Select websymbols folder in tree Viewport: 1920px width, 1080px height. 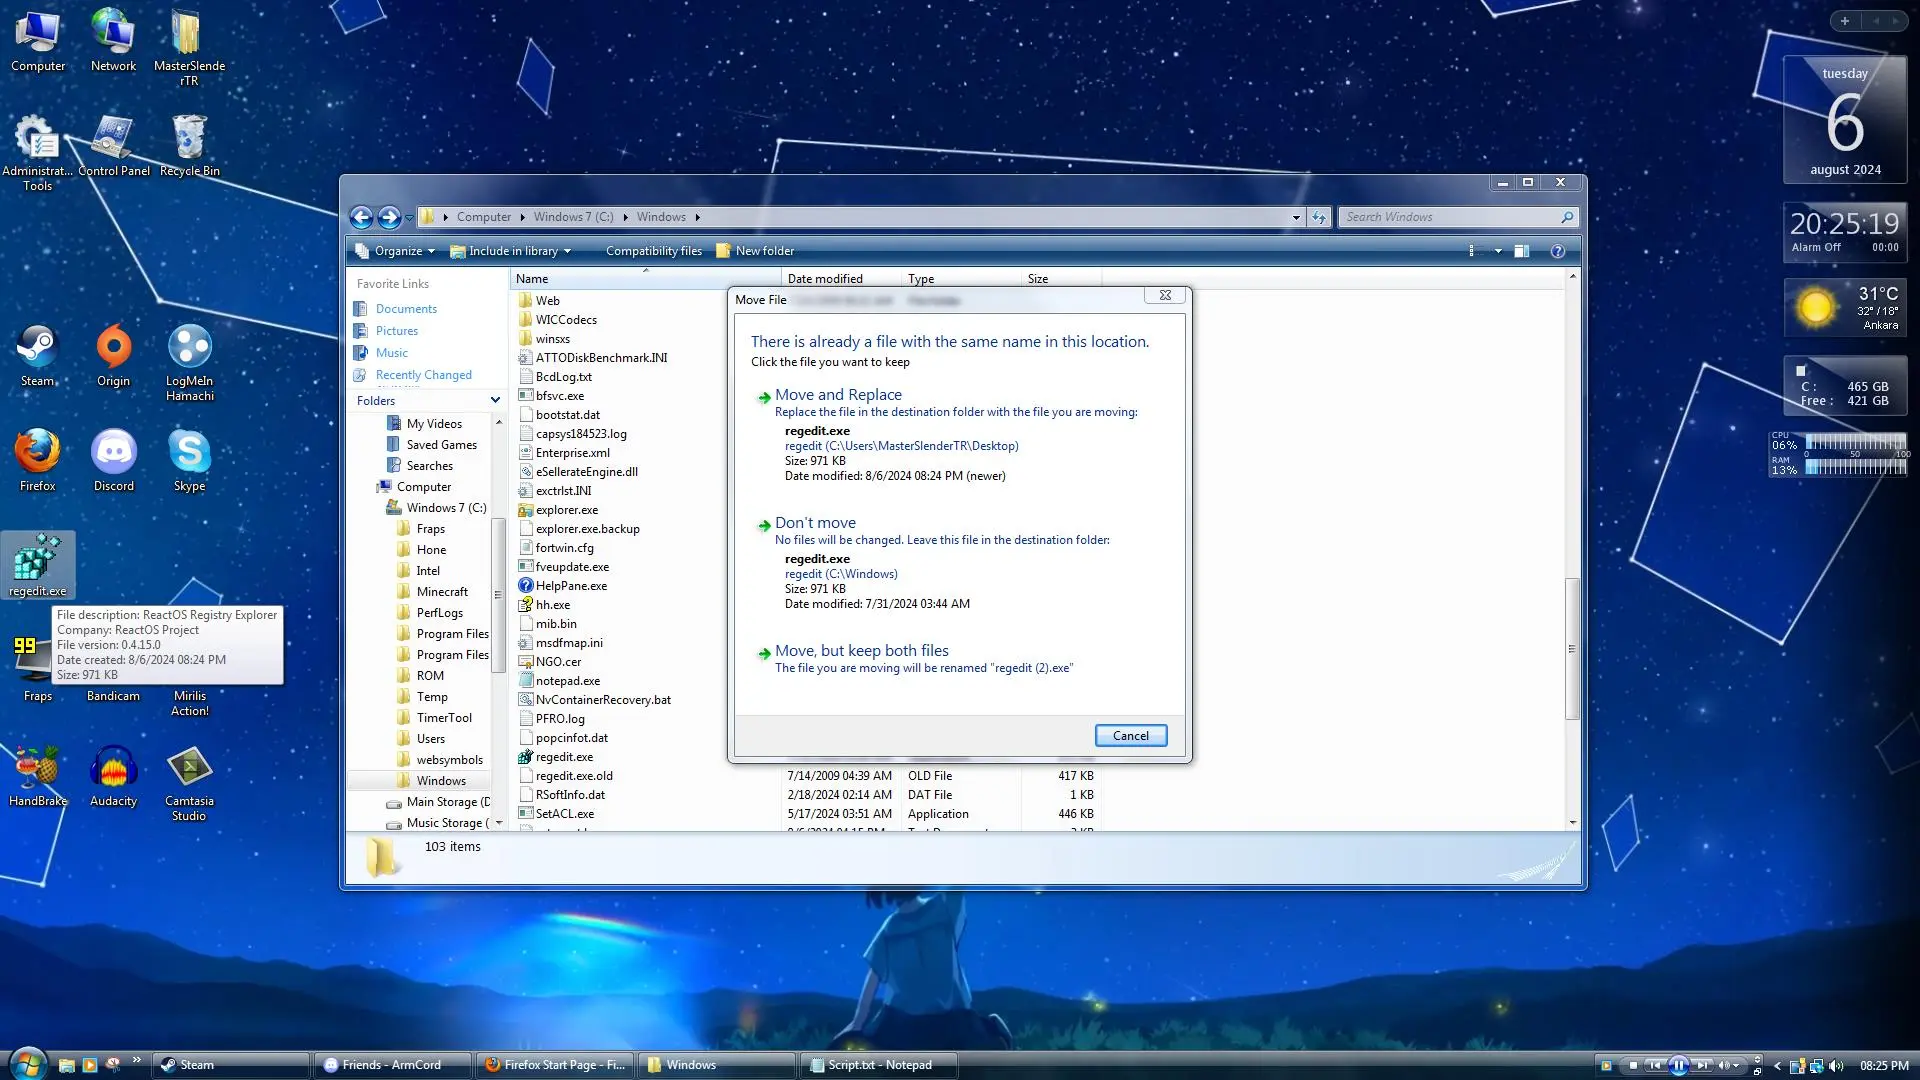(x=449, y=760)
